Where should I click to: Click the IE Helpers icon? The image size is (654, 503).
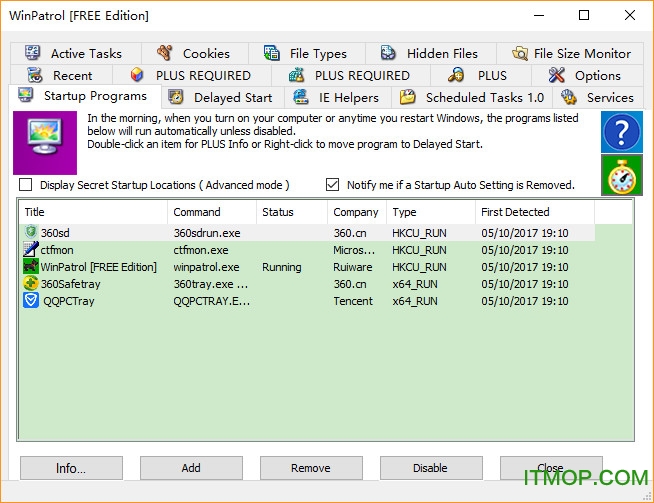[300, 97]
